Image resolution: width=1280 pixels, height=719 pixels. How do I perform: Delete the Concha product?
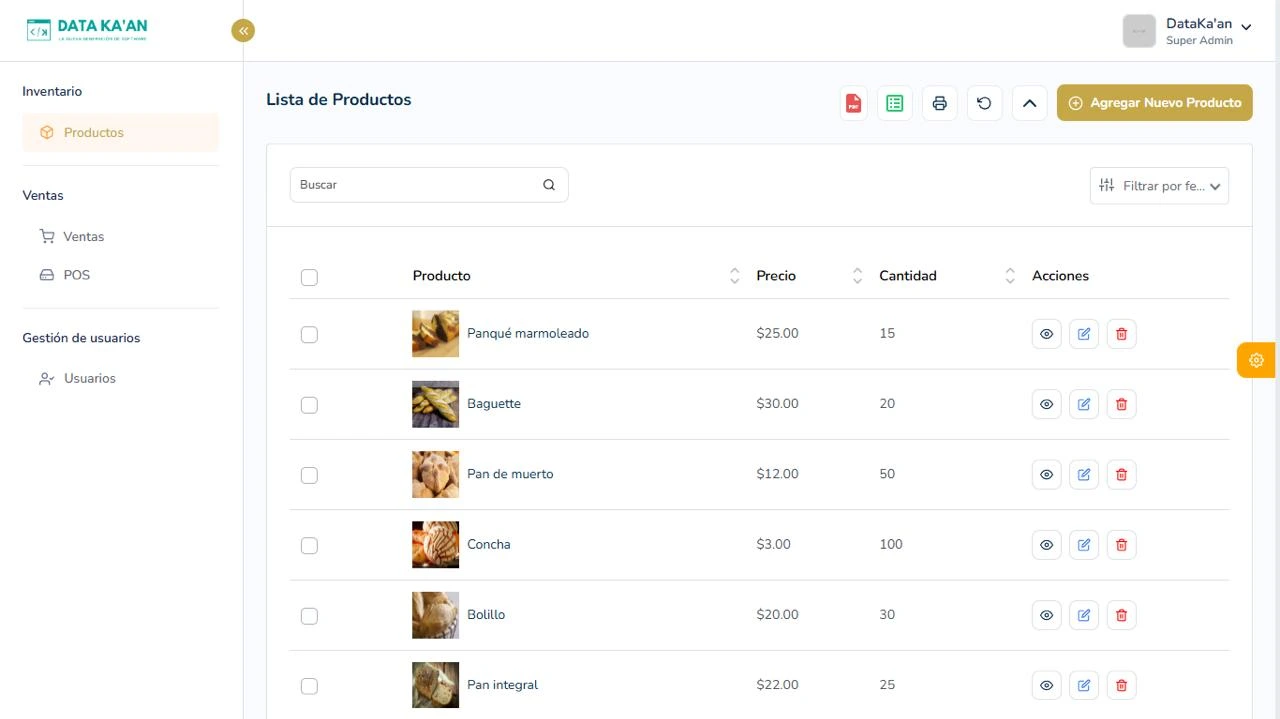1121,545
